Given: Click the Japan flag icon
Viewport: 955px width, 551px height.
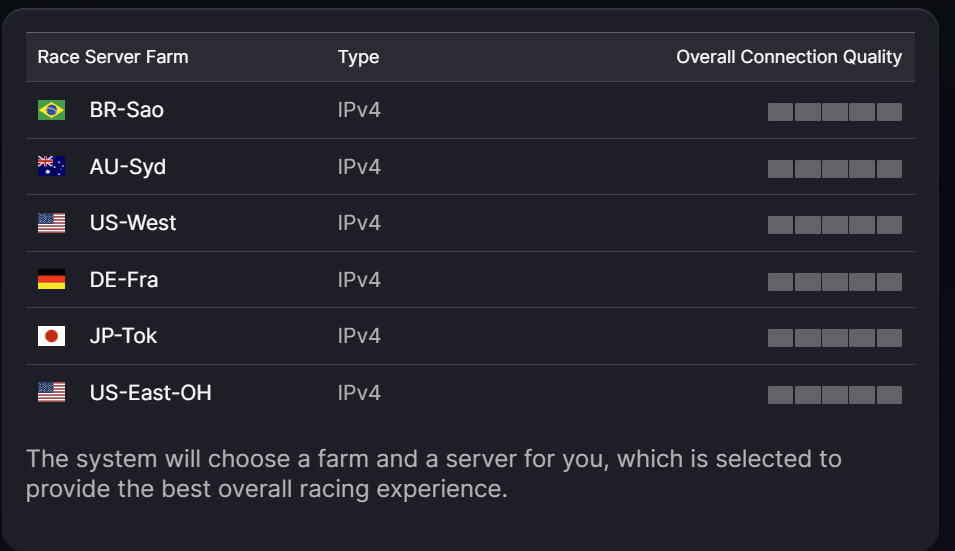Looking at the screenshot, I should tap(51, 336).
